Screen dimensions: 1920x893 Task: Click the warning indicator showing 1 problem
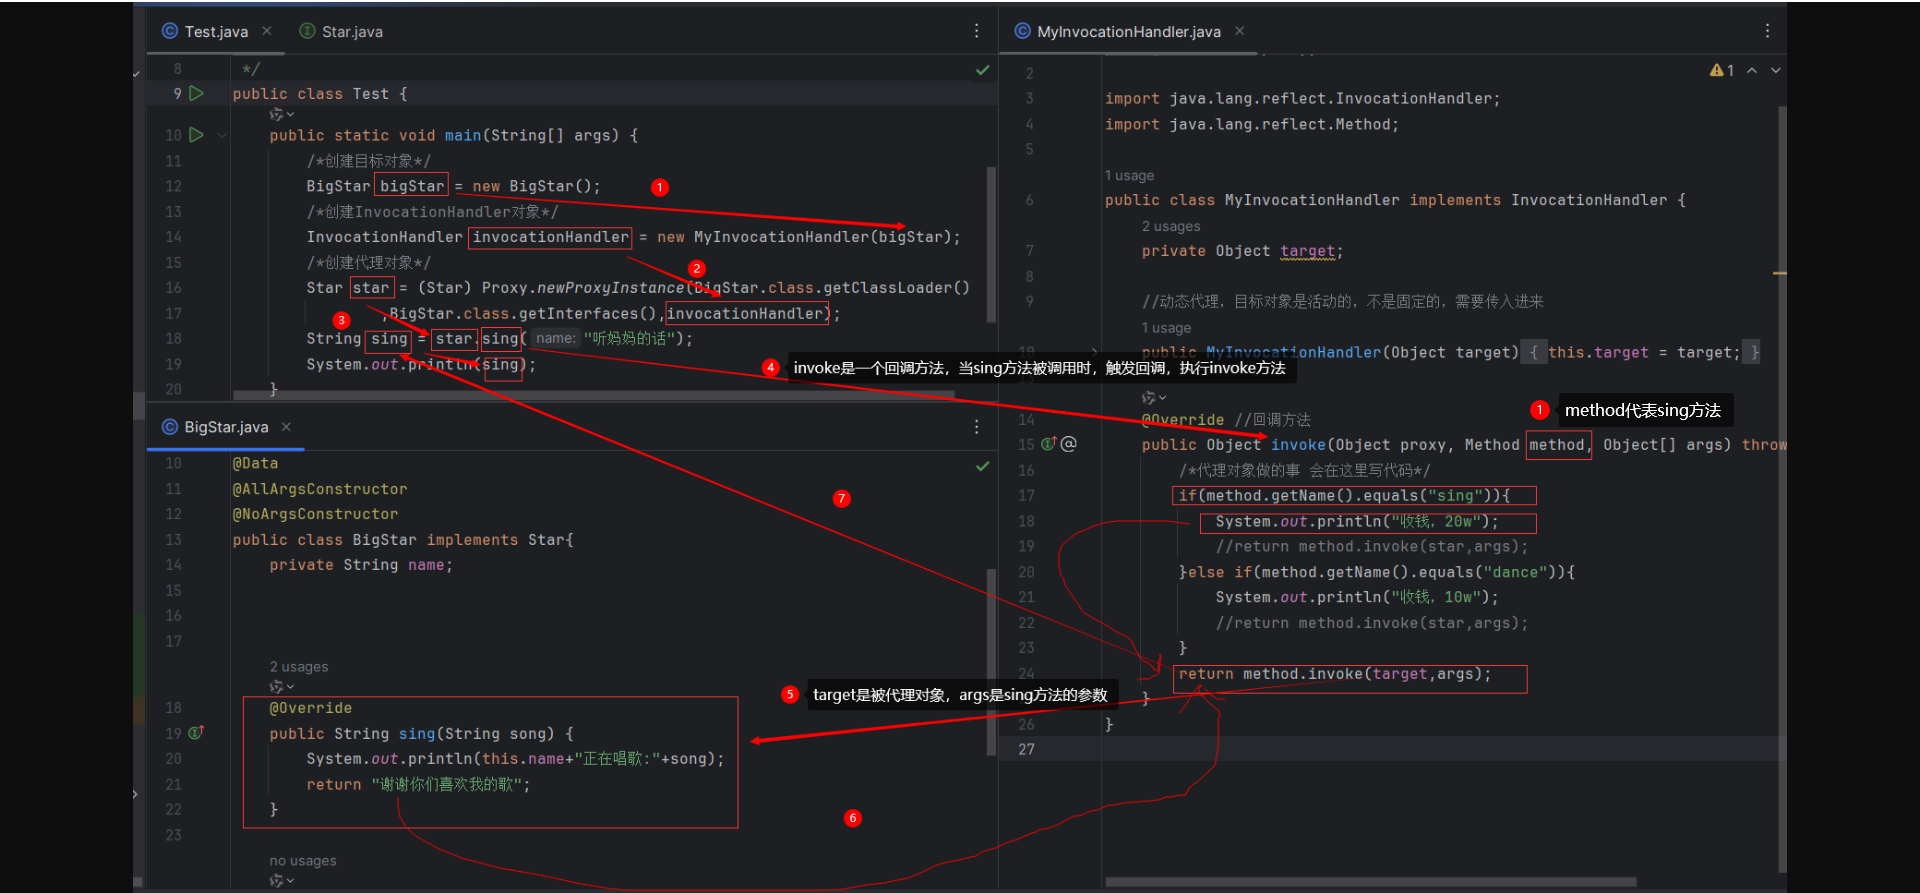(x=1722, y=70)
